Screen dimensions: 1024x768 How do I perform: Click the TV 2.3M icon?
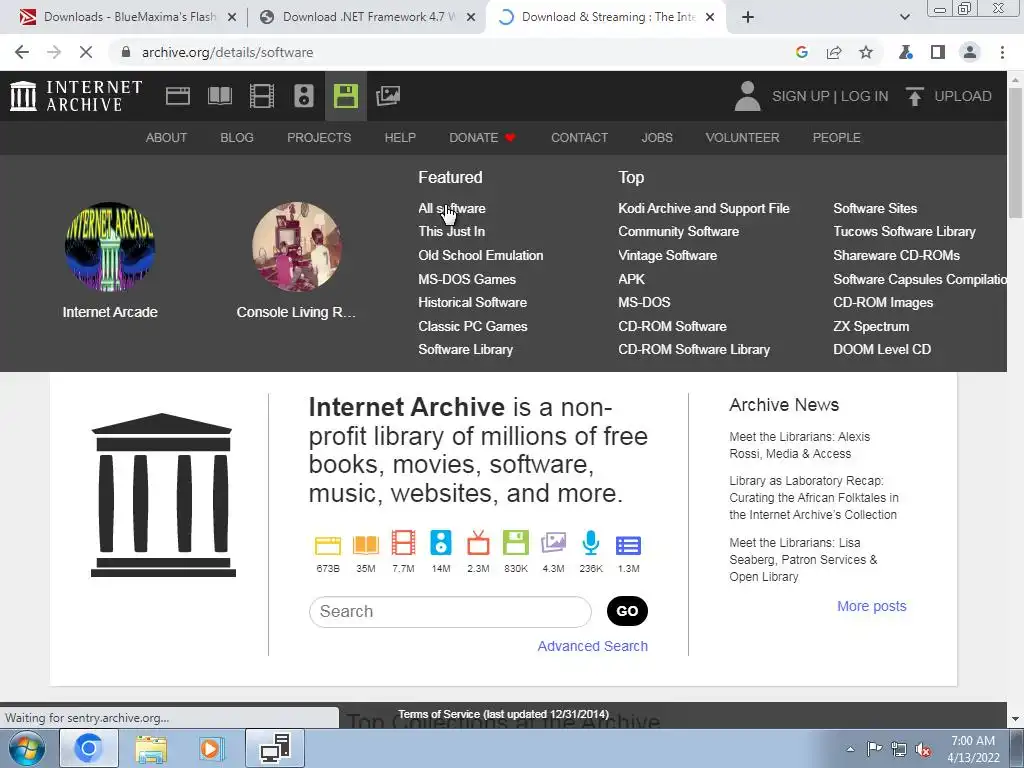pyautogui.click(x=478, y=543)
